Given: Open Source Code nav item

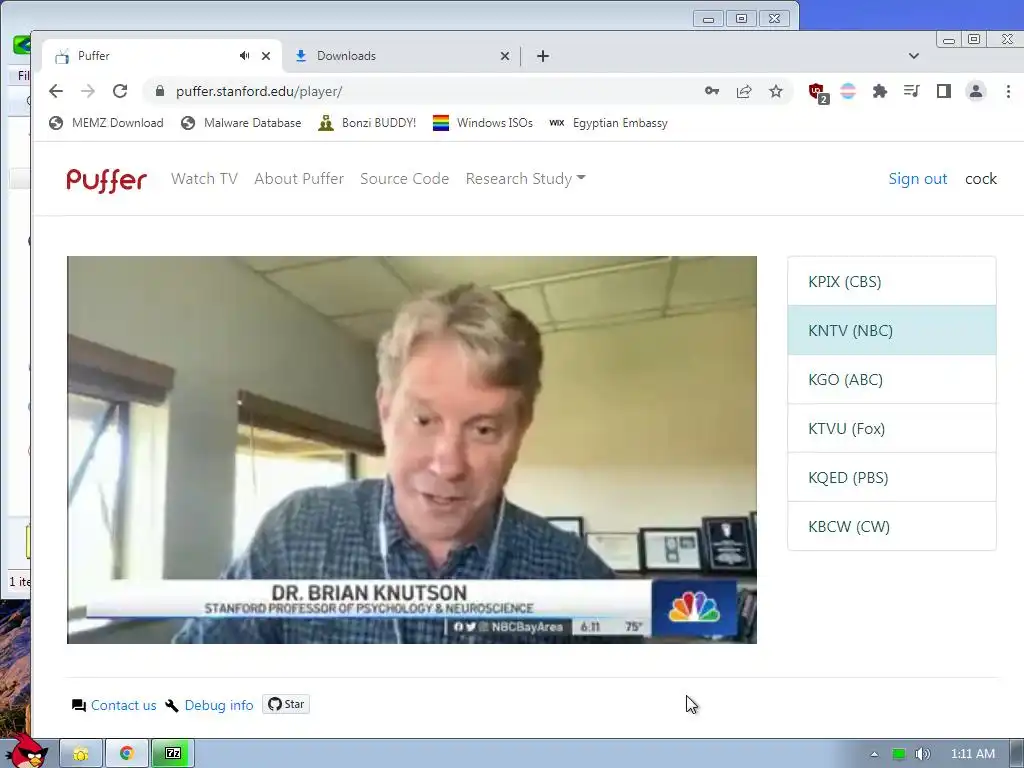Looking at the screenshot, I should click(404, 179).
